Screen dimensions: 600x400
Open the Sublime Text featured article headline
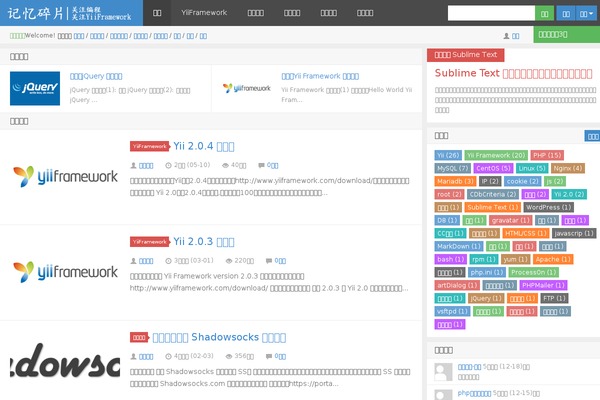point(514,73)
